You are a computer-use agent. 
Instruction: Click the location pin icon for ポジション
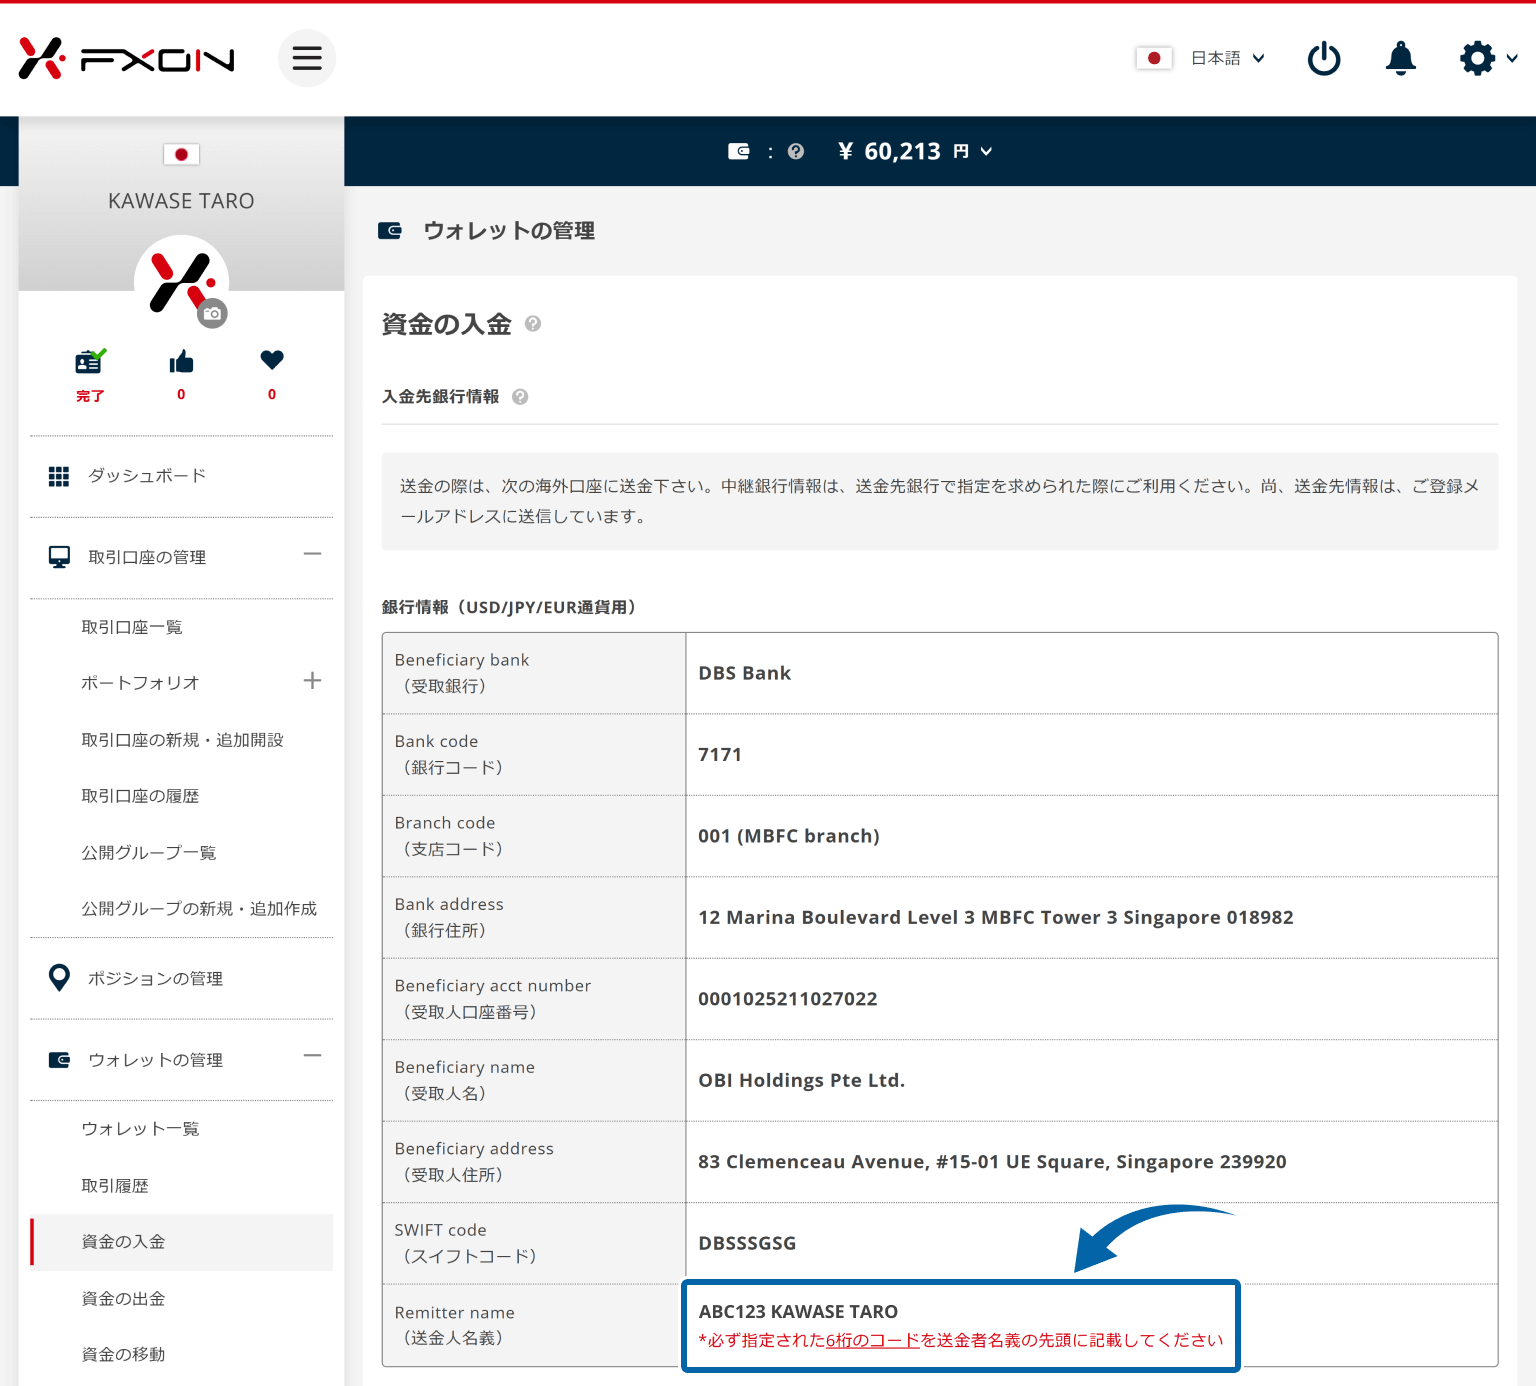59,977
